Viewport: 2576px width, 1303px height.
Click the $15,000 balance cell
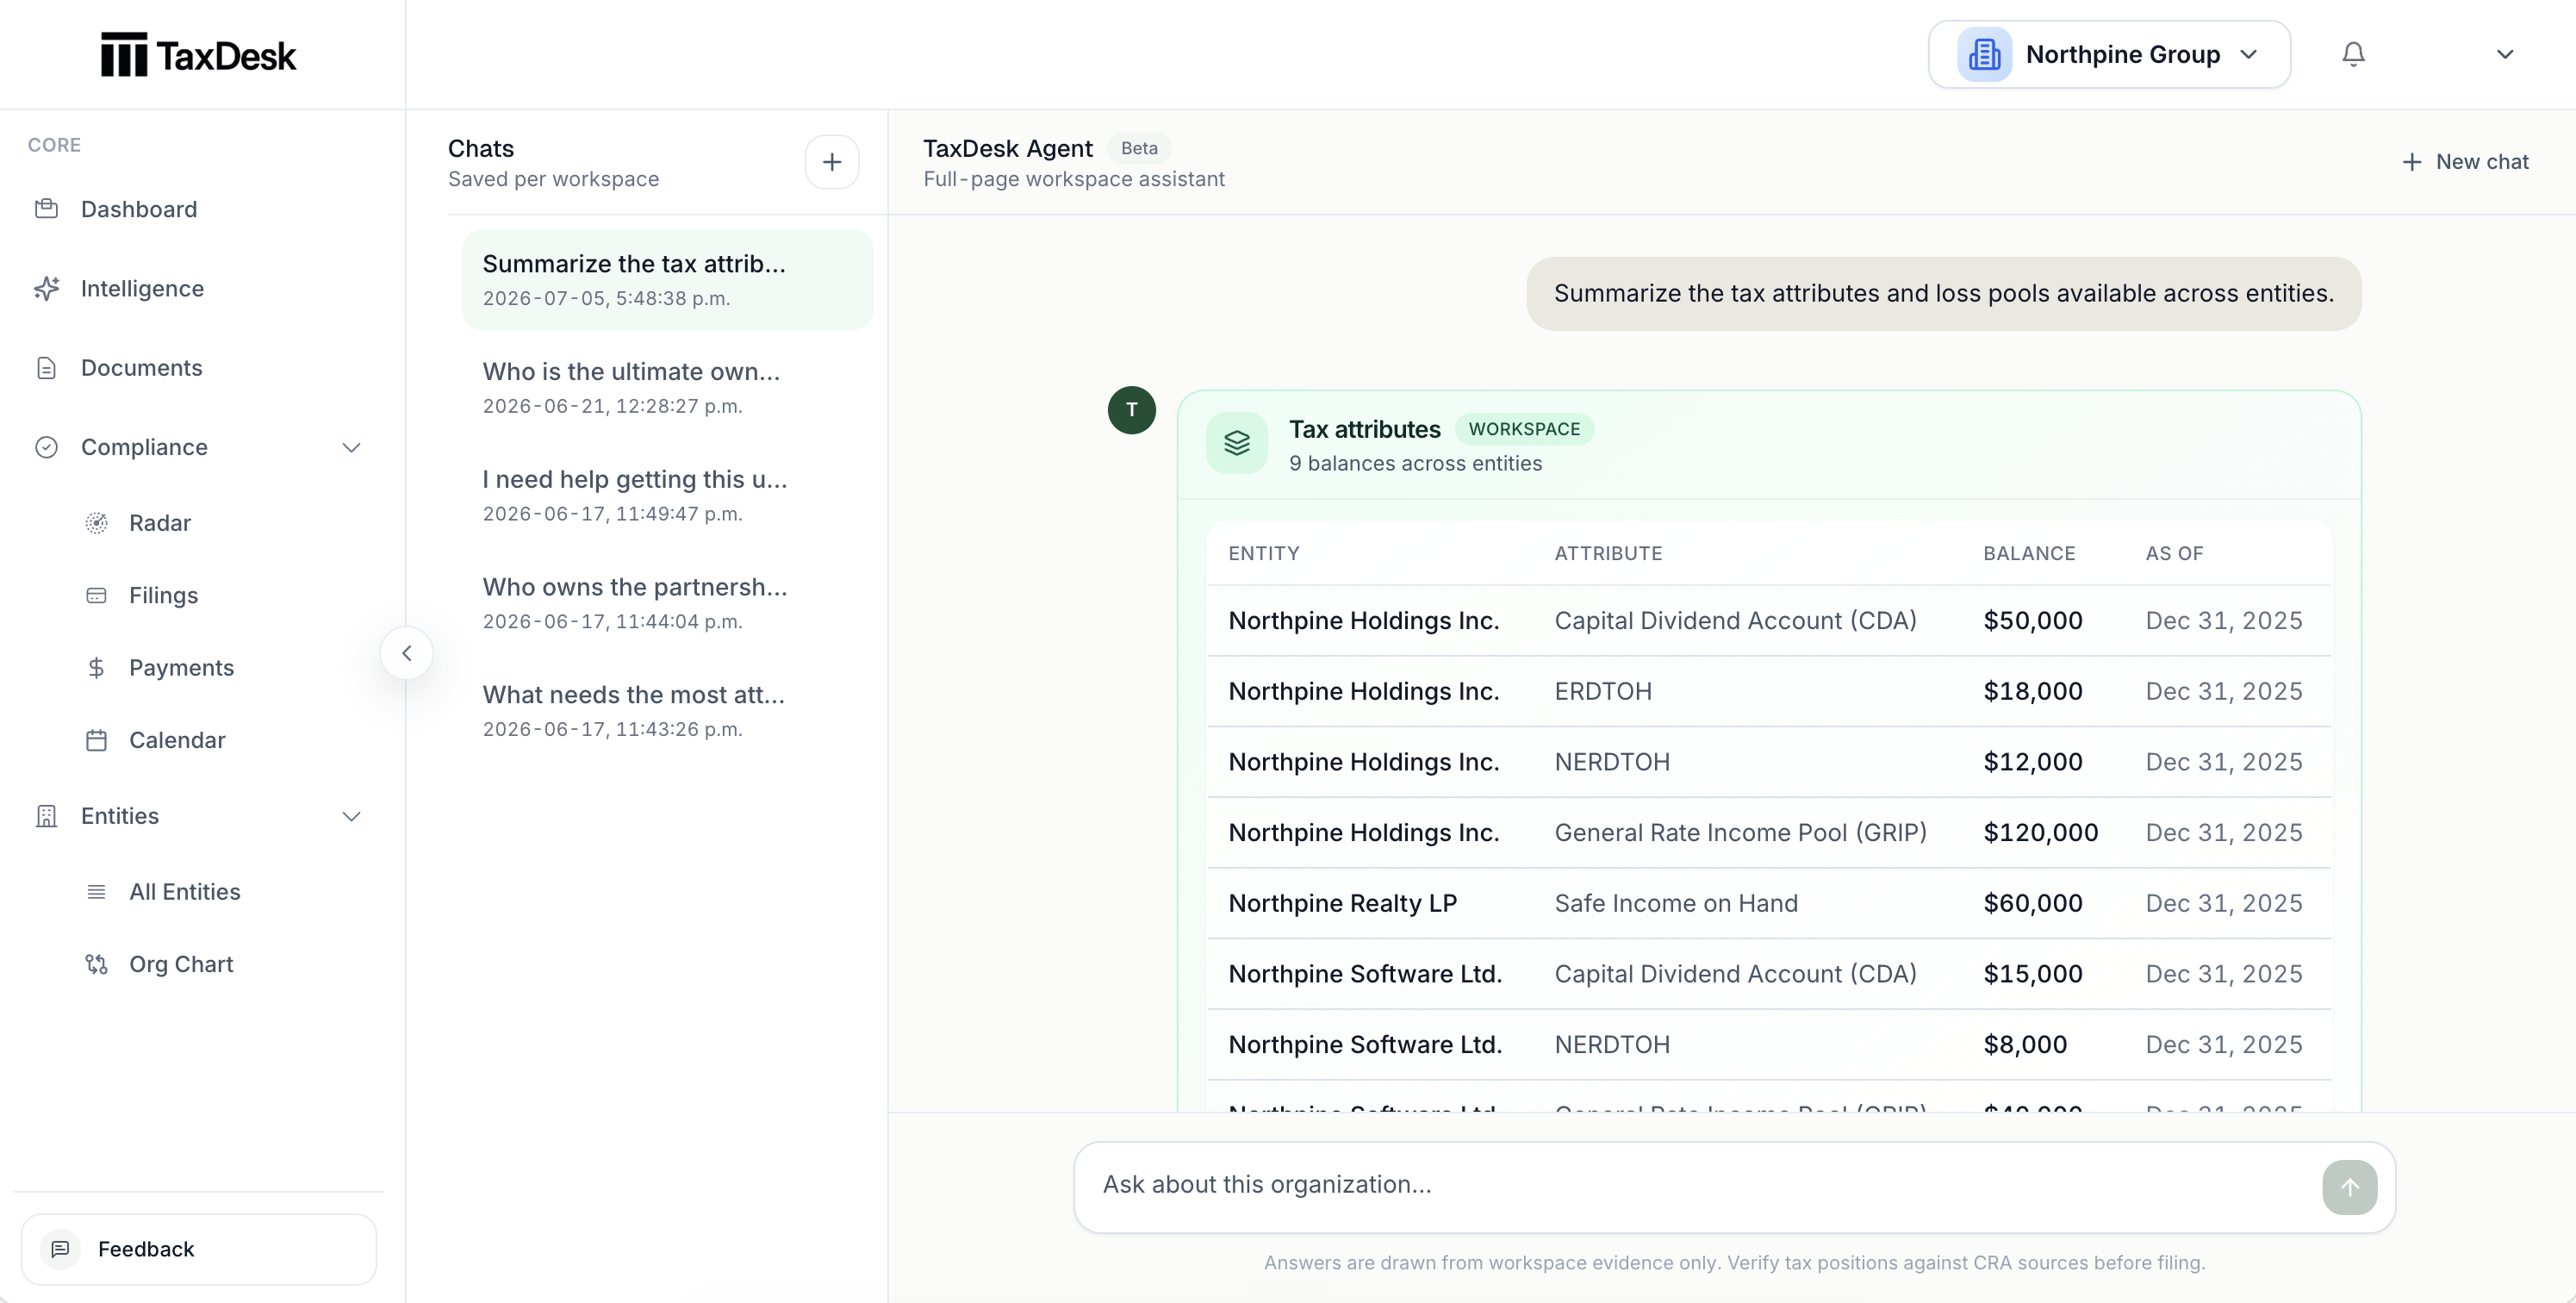tap(2032, 974)
